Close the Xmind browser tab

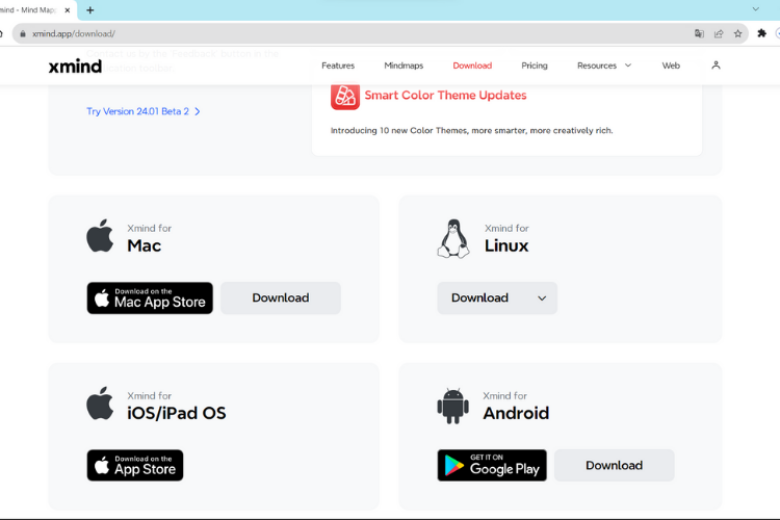[67, 10]
